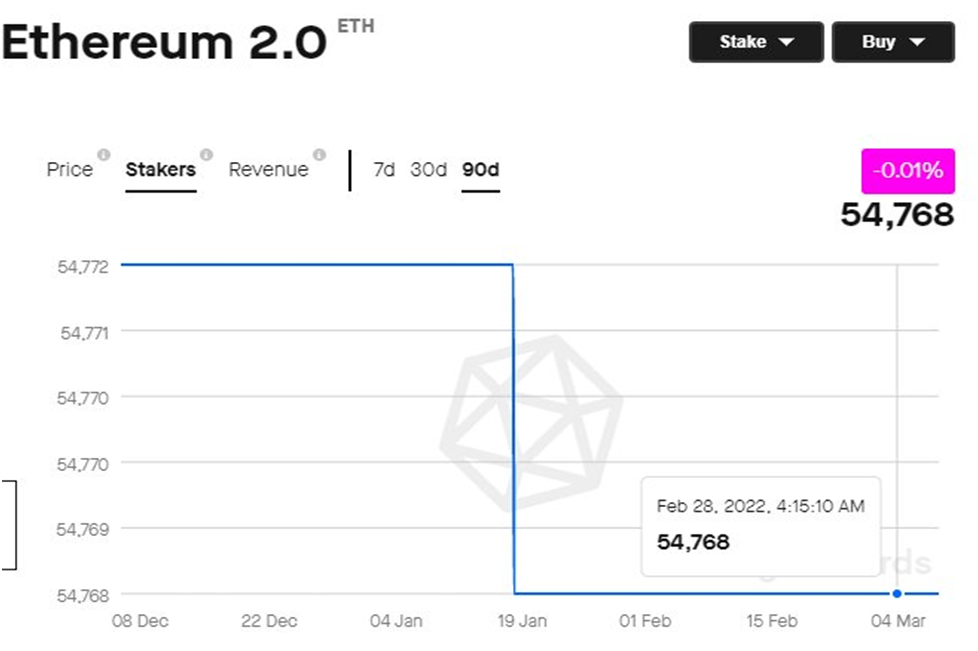Click the Feb 28, 2022 tooltip box
The height and width of the screenshot is (651, 978).
(x=760, y=525)
